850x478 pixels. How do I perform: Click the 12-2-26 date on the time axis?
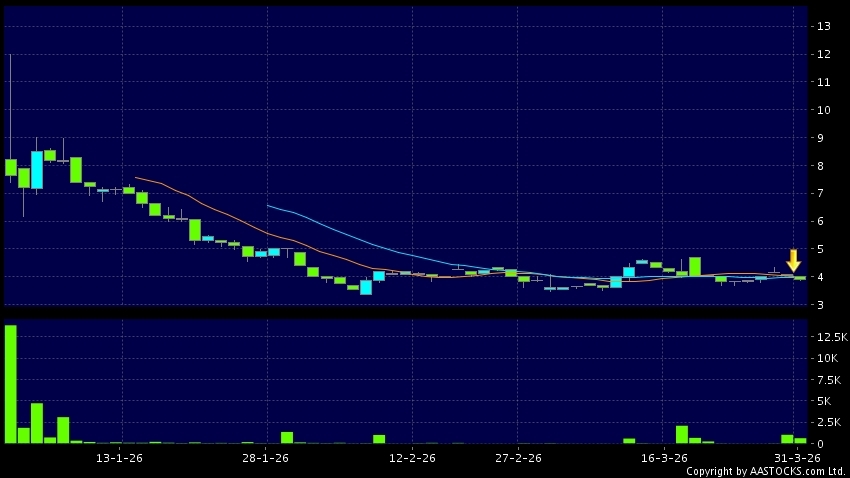411,458
